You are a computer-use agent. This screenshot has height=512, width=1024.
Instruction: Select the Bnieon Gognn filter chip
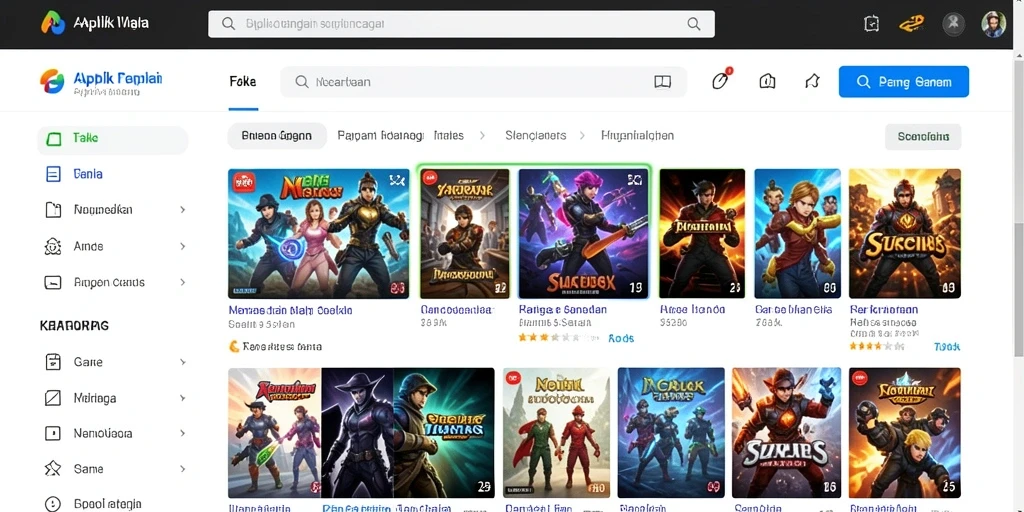(x=277, y=136)
